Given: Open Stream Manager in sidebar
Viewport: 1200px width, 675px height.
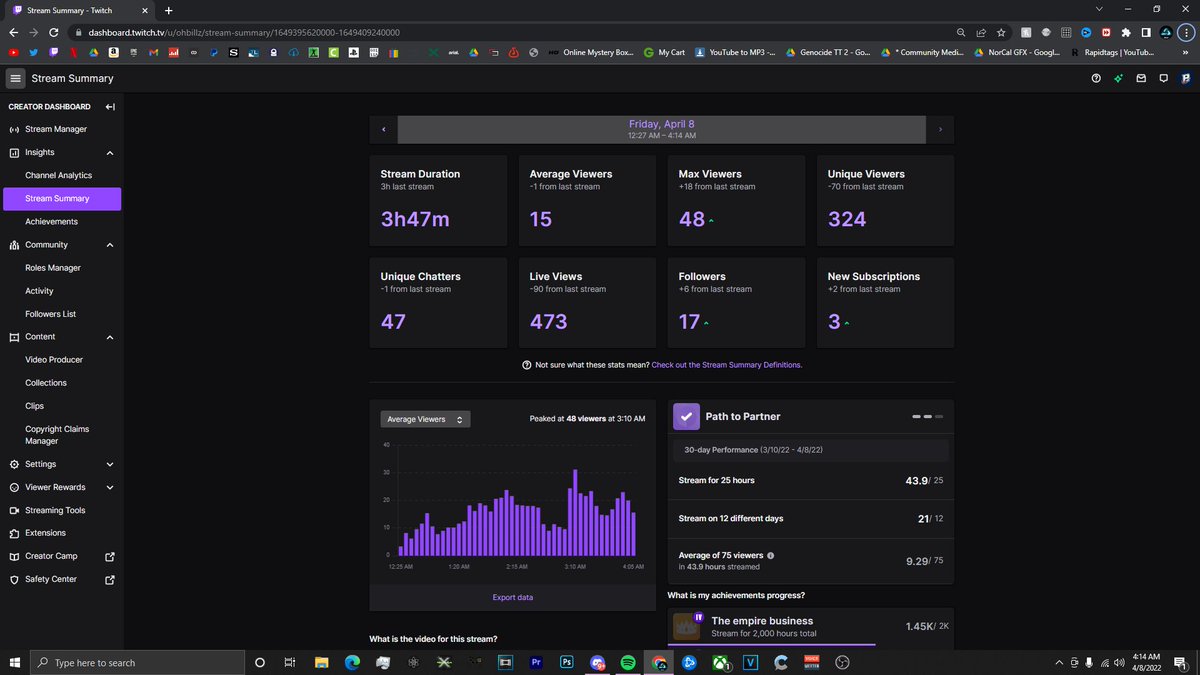Looking at the screenshot, I should pos(56,129).
